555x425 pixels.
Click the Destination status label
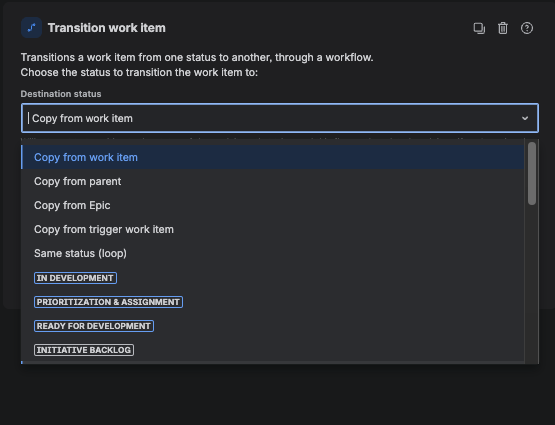pyautogui.click(x=61, y=94)
